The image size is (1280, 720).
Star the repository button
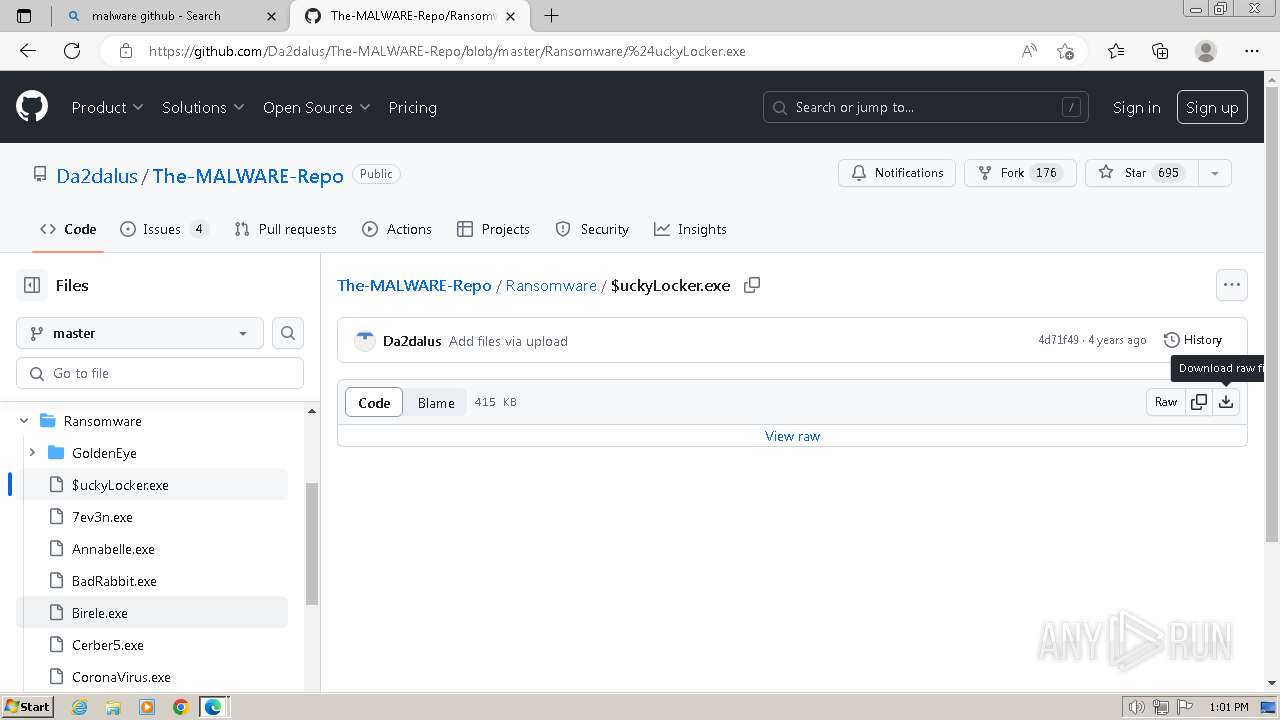[x=1141, y=173]
